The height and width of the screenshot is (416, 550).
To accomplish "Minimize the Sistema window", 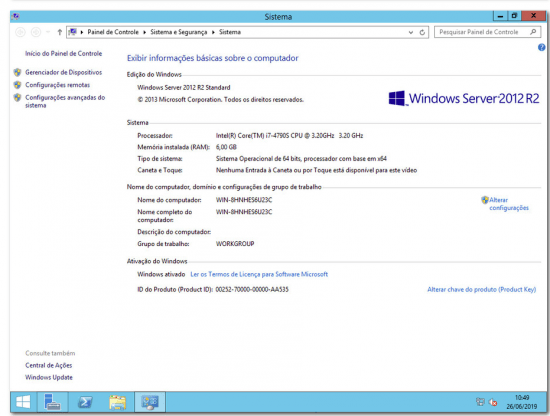I will click(x=501, y=16).
